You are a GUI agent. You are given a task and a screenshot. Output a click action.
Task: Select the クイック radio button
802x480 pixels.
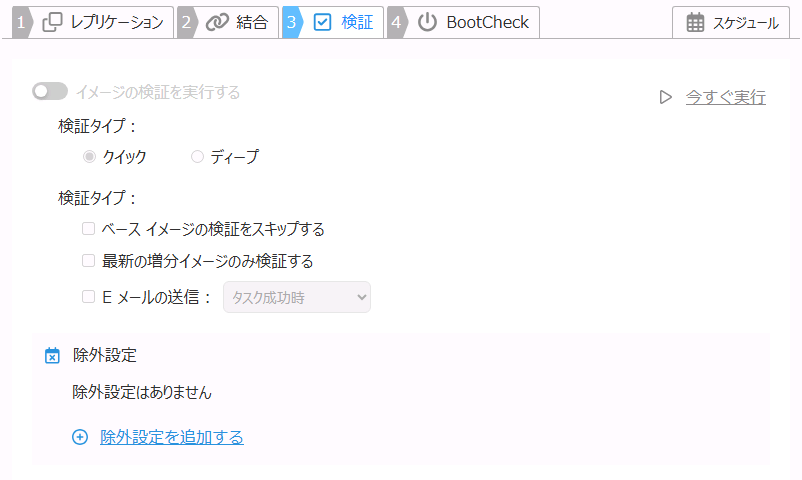tap(90, 156)
